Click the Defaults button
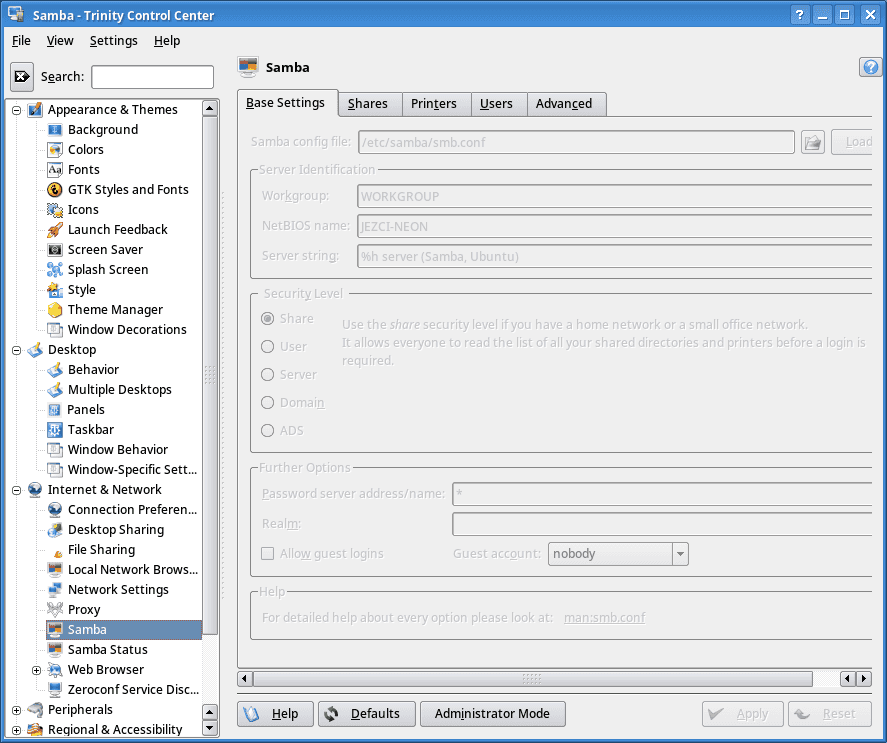This screenshot has height=743, width=887. click(367, 714)
